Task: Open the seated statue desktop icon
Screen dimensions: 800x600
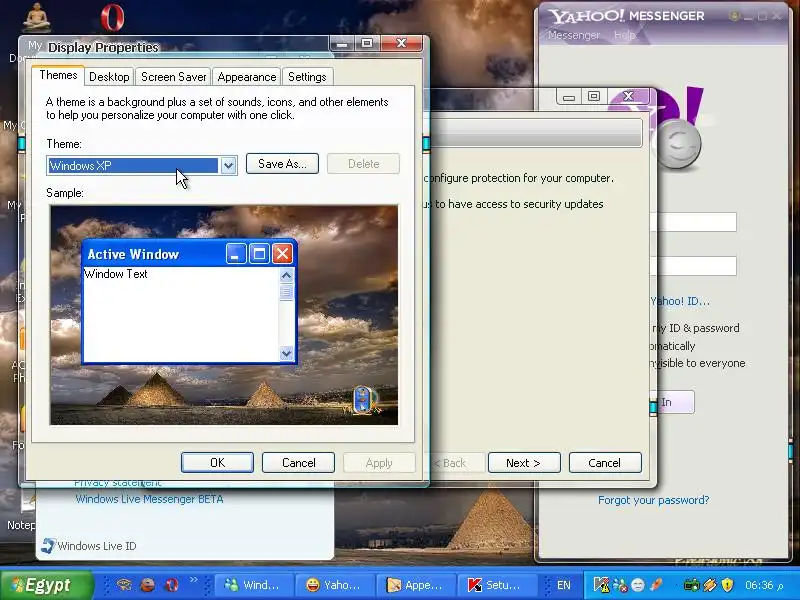Action: (37, 17)
